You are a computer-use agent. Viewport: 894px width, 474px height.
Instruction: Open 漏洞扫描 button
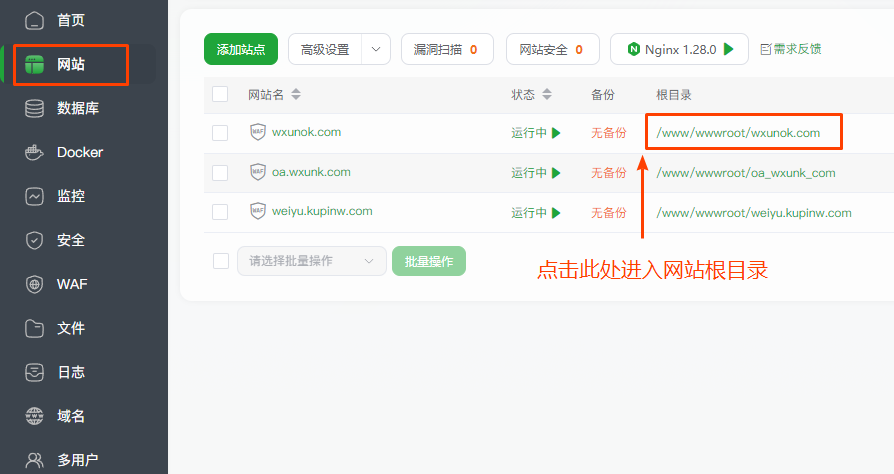(447, 49)
